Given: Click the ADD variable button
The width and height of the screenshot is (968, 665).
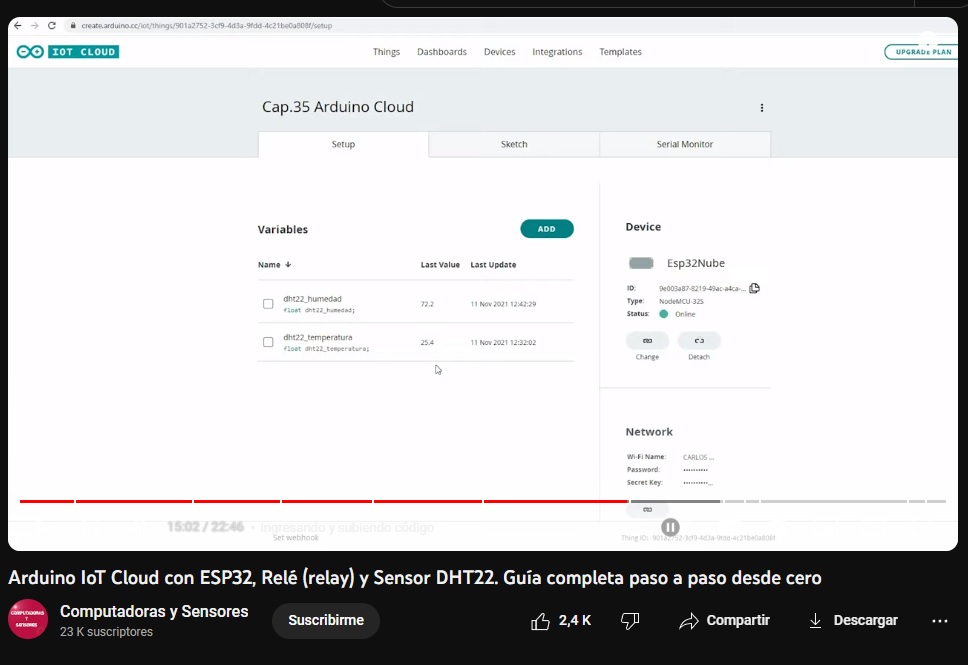Looking at the screenshot, I should pos(546,228).
